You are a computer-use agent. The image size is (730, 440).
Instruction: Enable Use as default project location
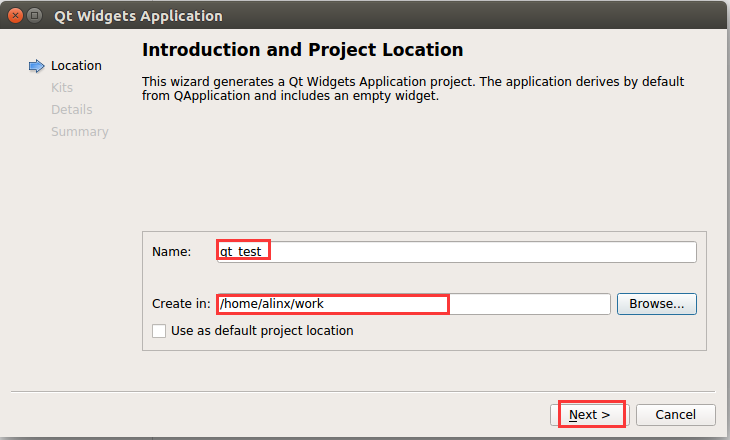pyautogui.click(x=159, y=331)
